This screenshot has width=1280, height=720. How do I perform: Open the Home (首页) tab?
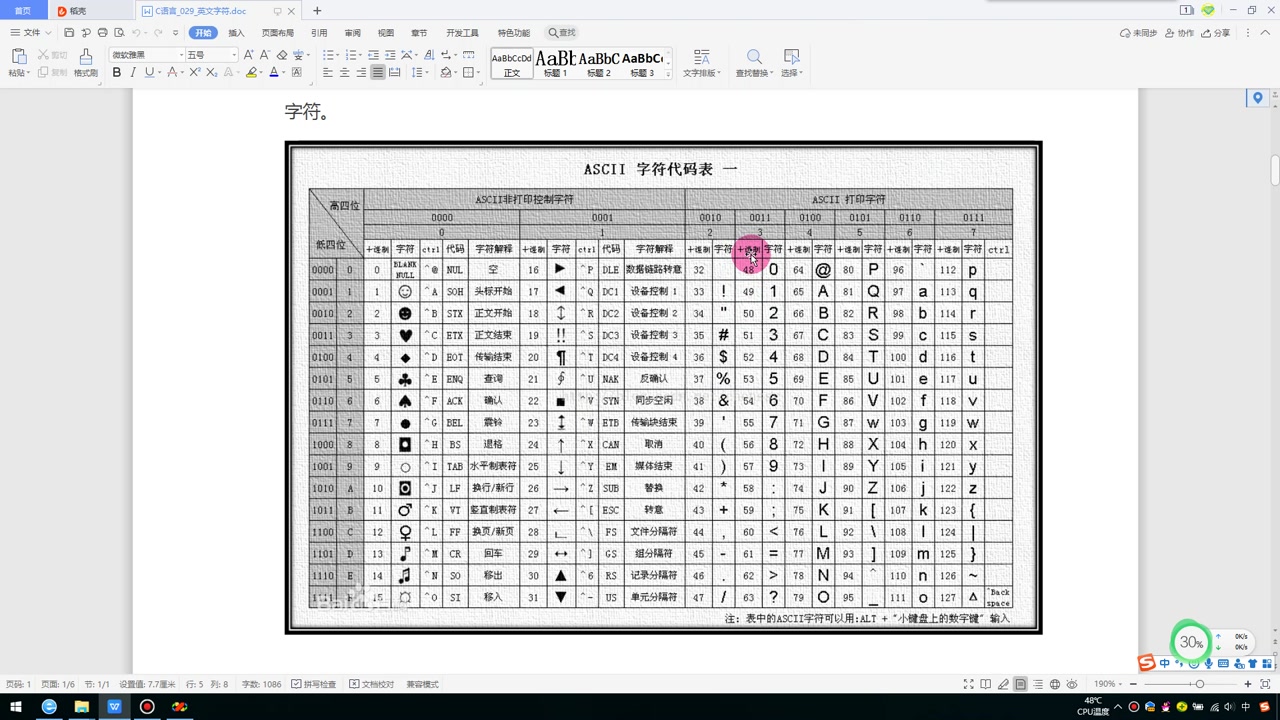click(23, 11)
